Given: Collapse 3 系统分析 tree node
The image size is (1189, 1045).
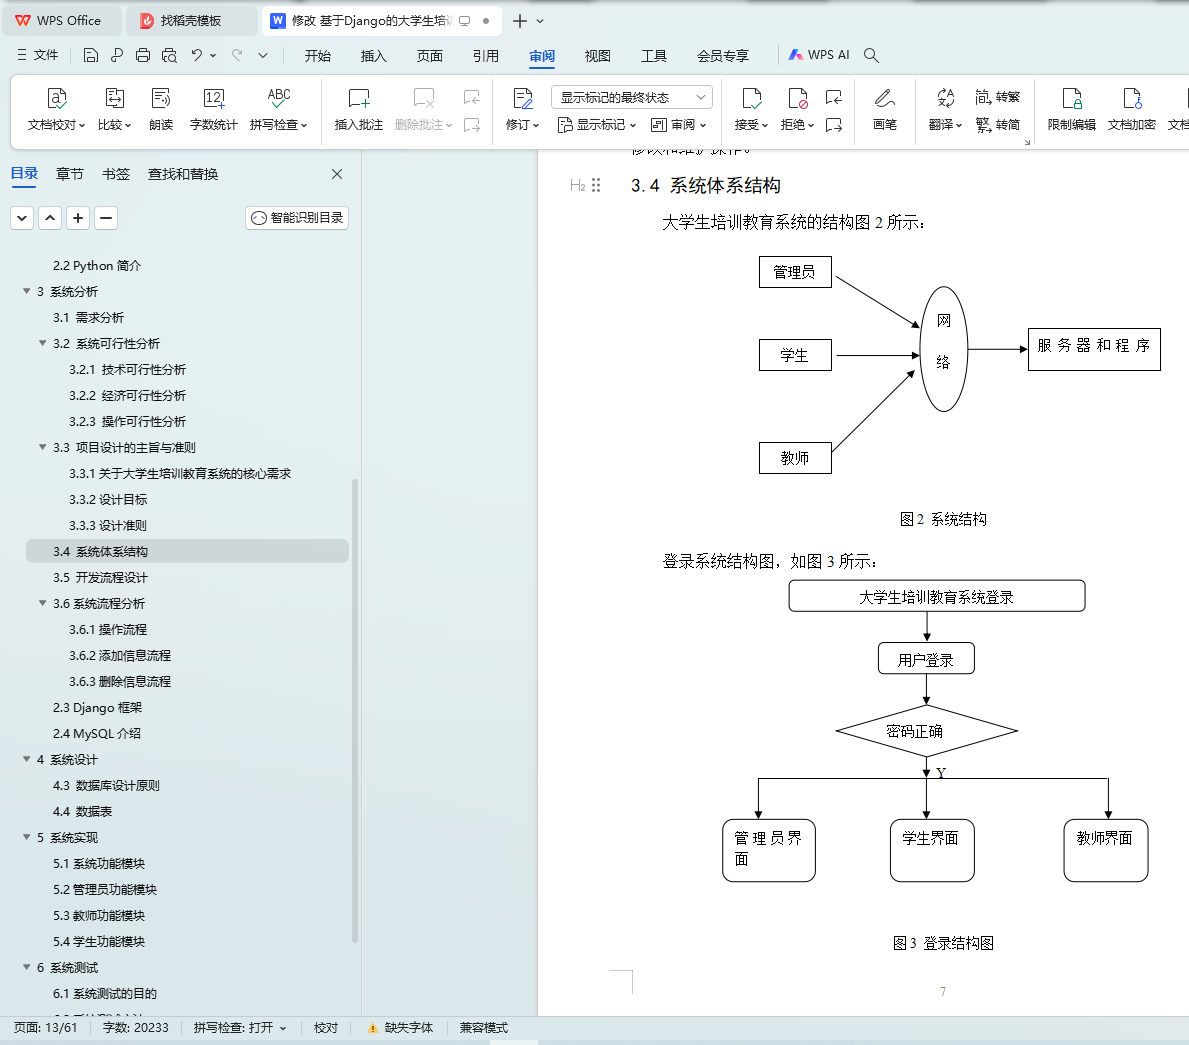Looking at the screenshot, I should click(x=27, y=291).
